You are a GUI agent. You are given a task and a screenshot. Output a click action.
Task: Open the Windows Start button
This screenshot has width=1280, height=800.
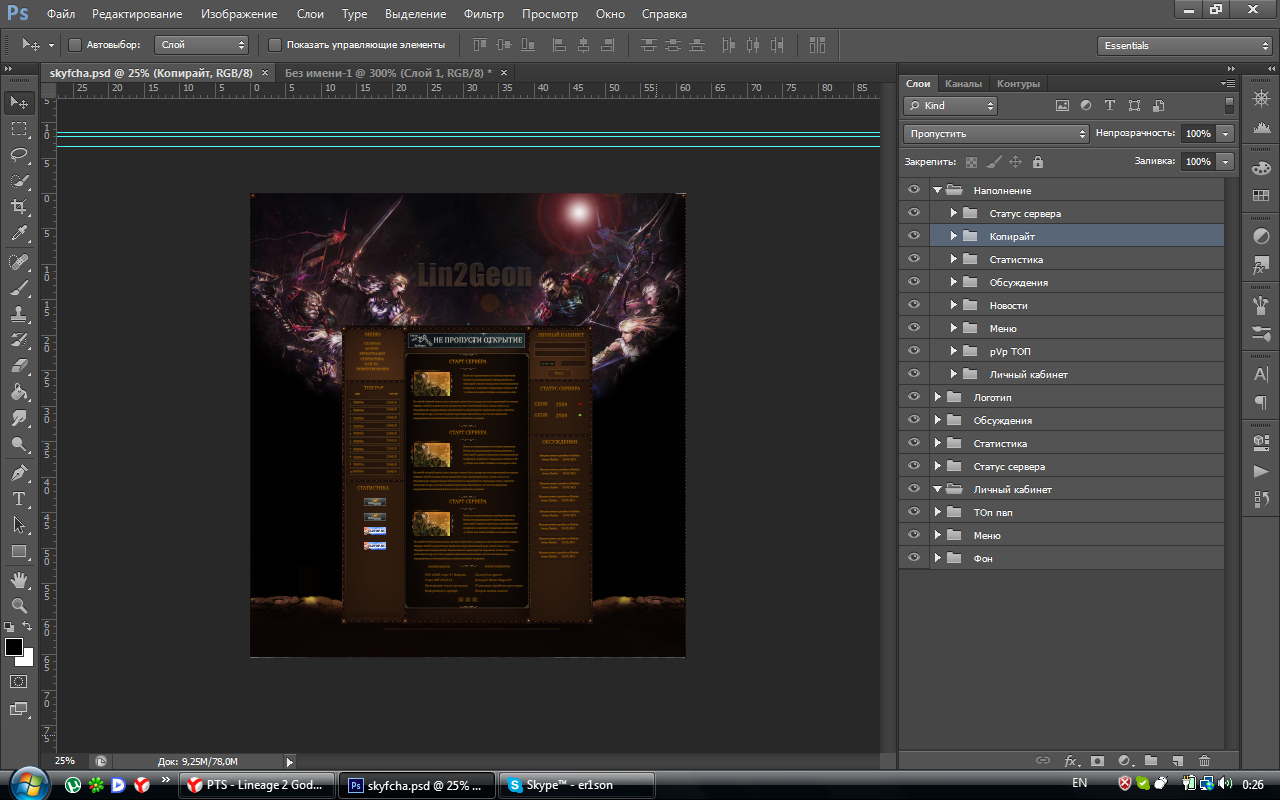pyautogui.click(x=28, y=784)
